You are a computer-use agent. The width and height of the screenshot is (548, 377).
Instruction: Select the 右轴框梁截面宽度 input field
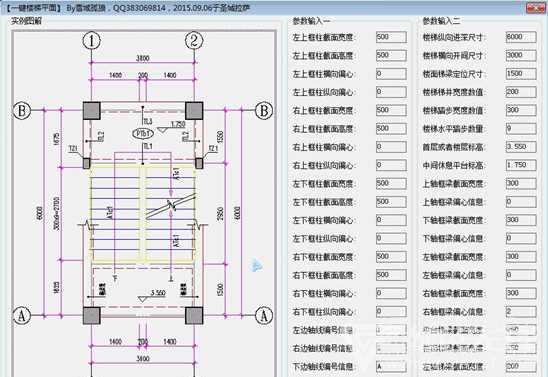pyautogui.click(x=521, y=293)
